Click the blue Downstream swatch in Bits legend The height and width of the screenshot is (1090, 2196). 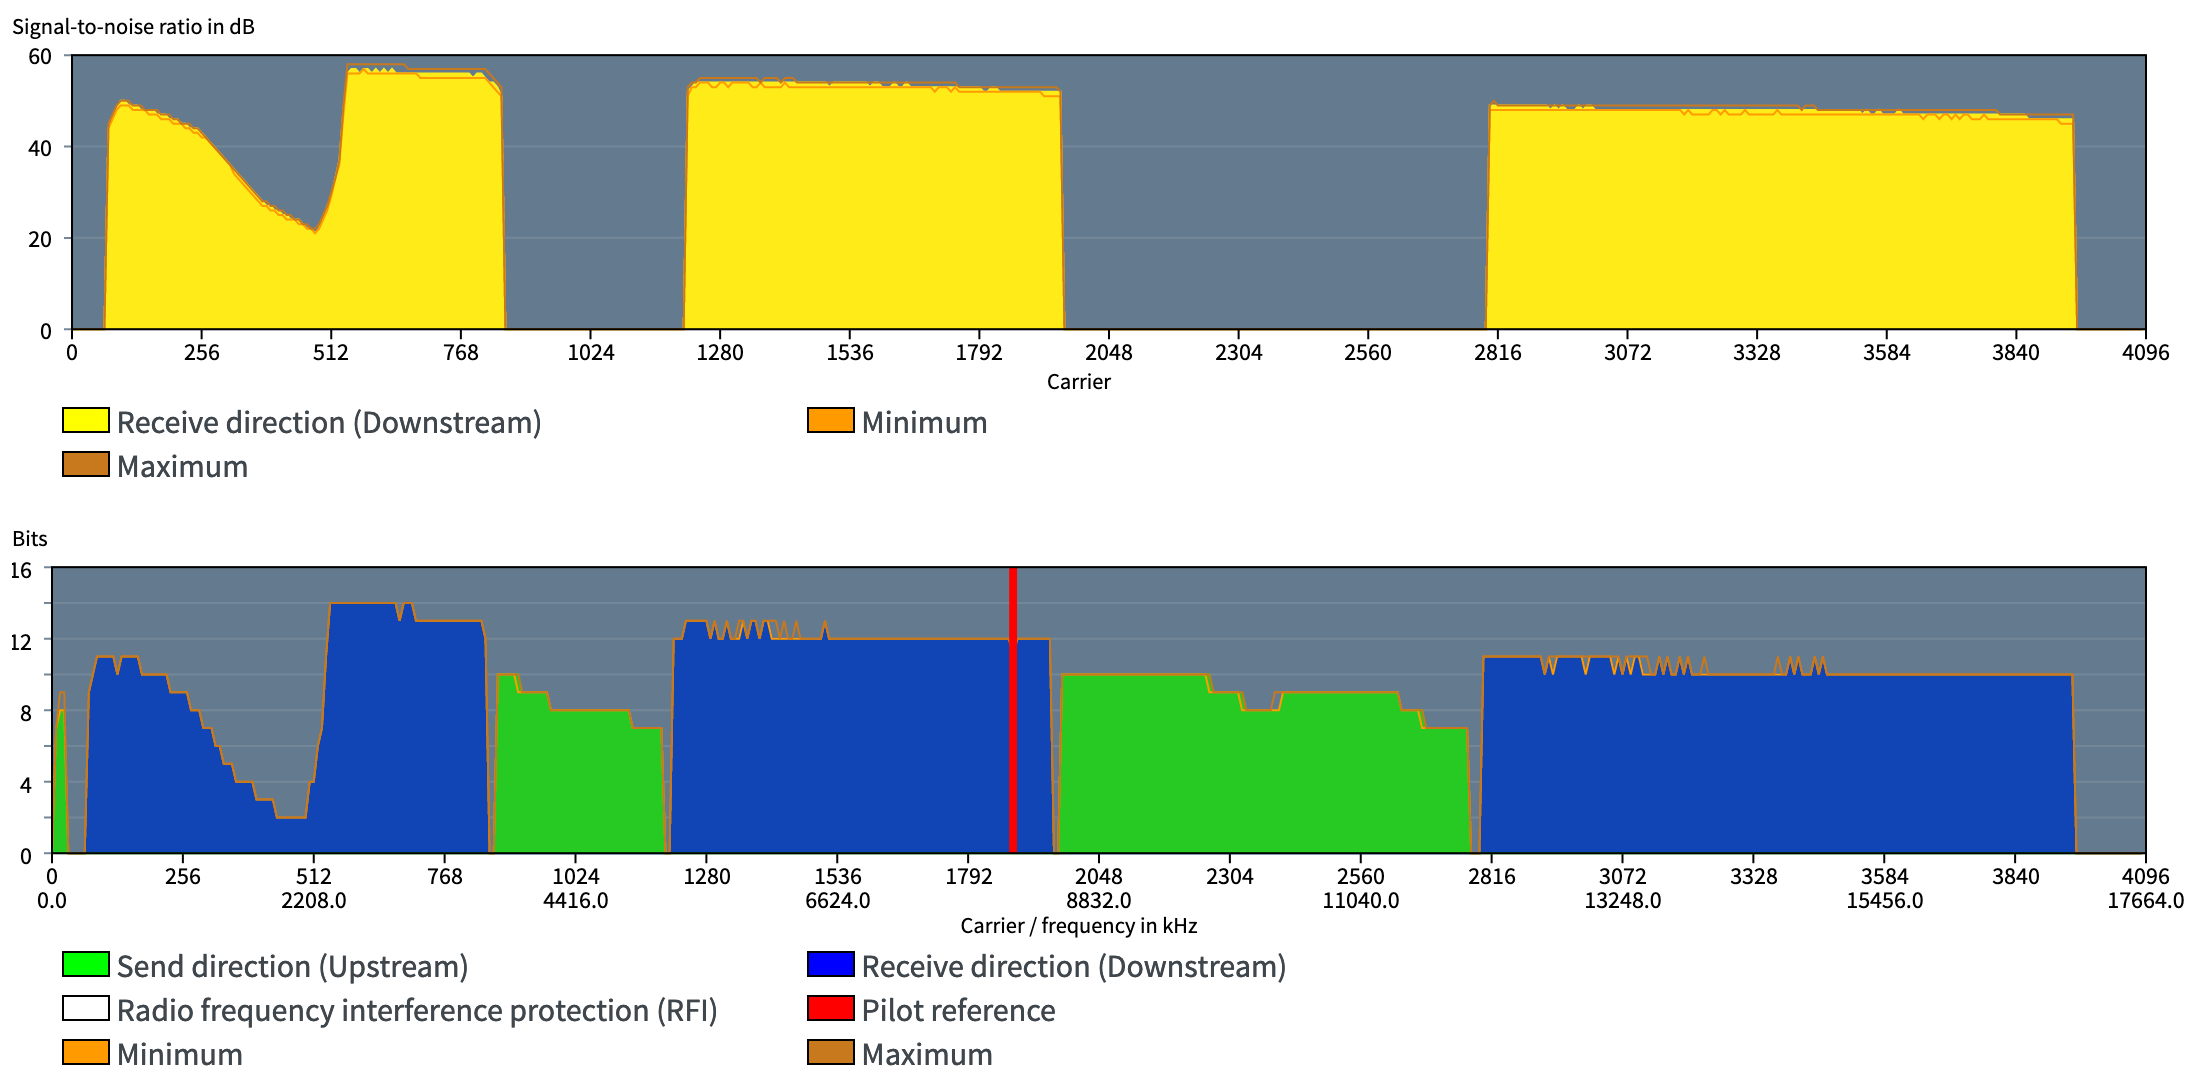831,965
